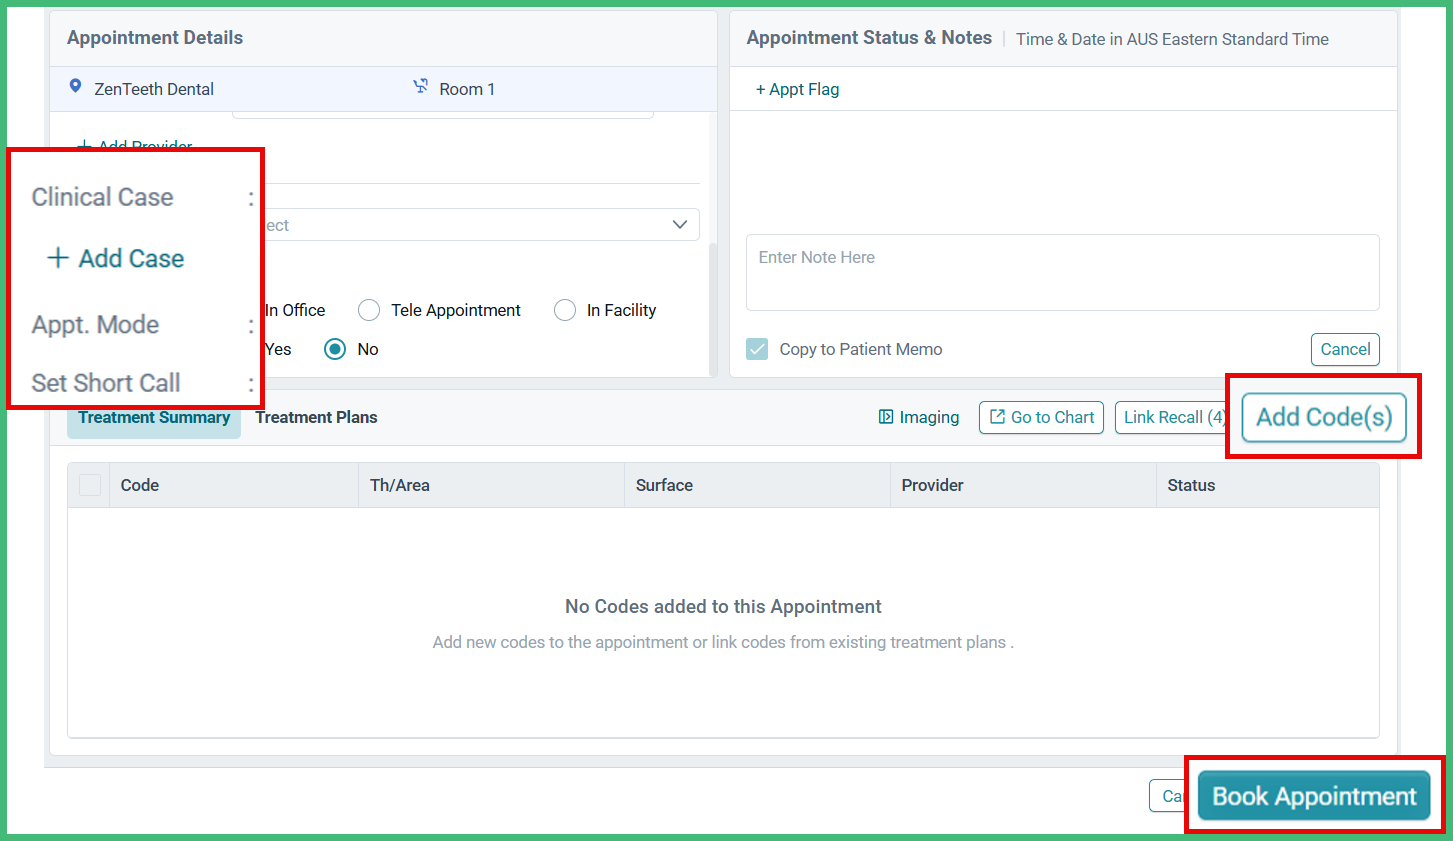Click the ZenTeeth Dental location pin icon
The width and height of the screenshot is (1453, 841).
(75, 87)
